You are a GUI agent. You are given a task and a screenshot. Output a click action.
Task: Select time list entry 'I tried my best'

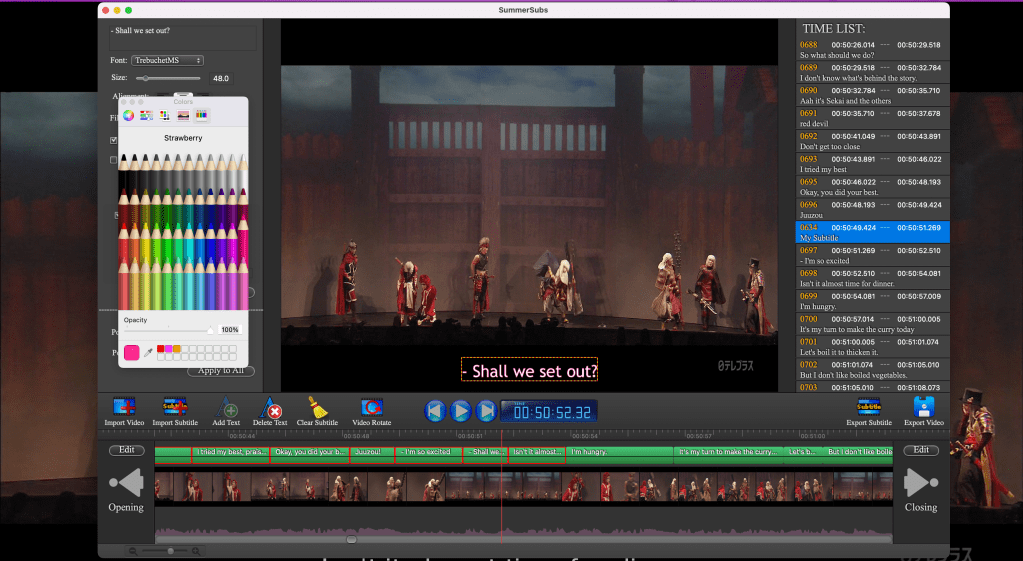[873, 164]
